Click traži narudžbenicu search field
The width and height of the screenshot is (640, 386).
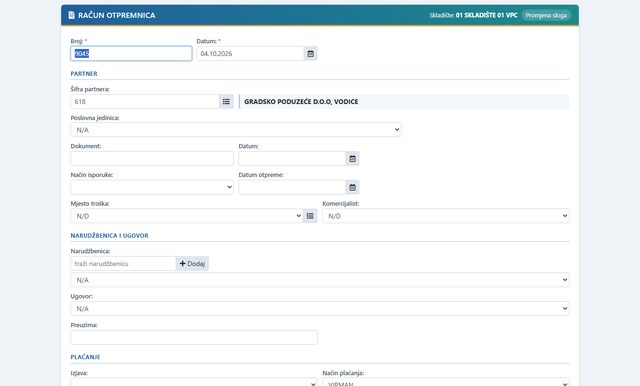[x=123, y=264]
